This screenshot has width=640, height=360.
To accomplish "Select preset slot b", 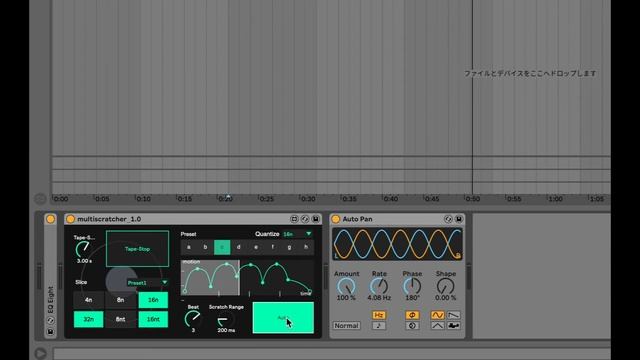I will pyautogui.click(x=205, y=247).
